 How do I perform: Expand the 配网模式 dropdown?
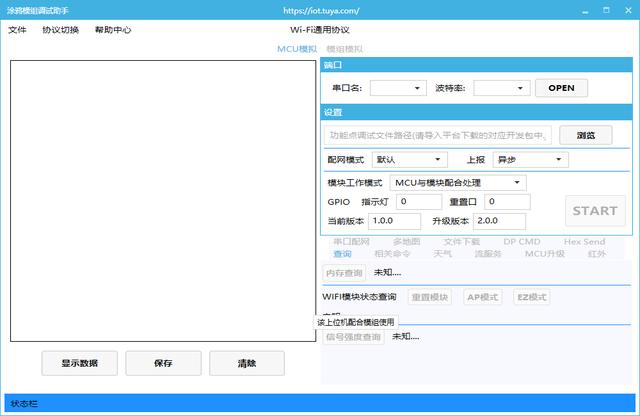click(409, 160)
